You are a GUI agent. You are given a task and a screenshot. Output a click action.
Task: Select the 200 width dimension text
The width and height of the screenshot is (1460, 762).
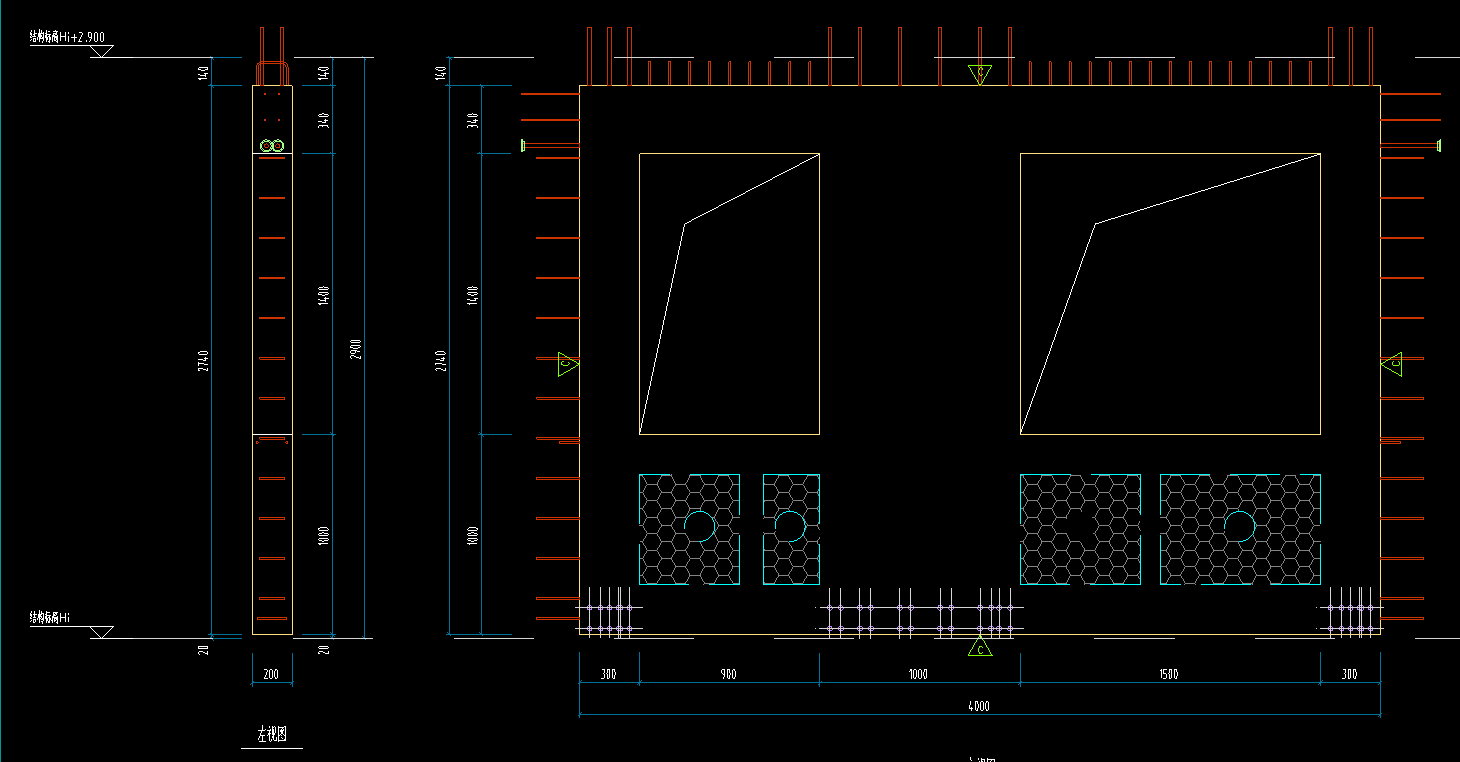click(271, 675)
